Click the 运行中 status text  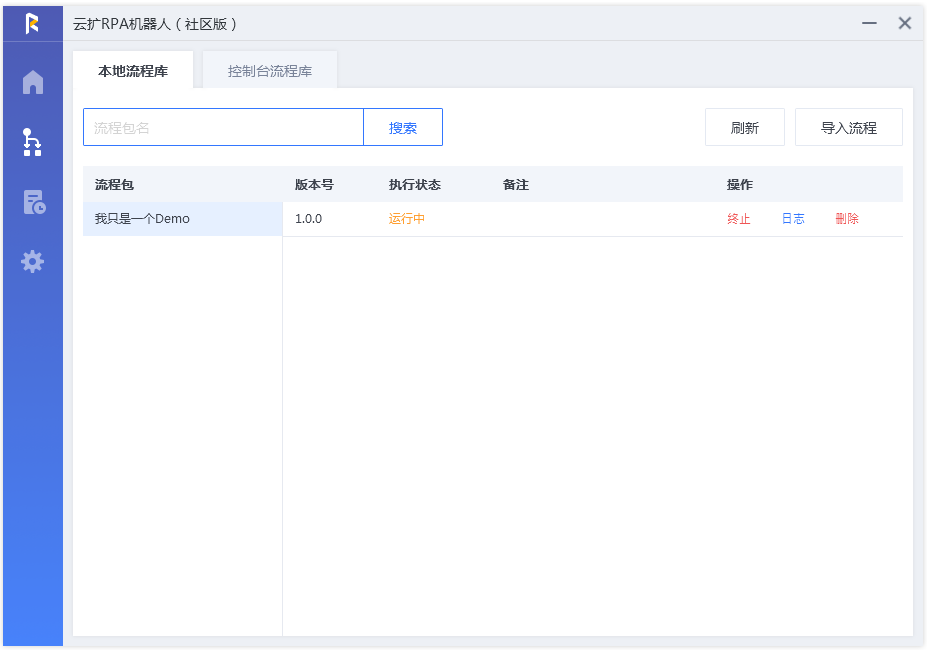(x=406, y=219)
